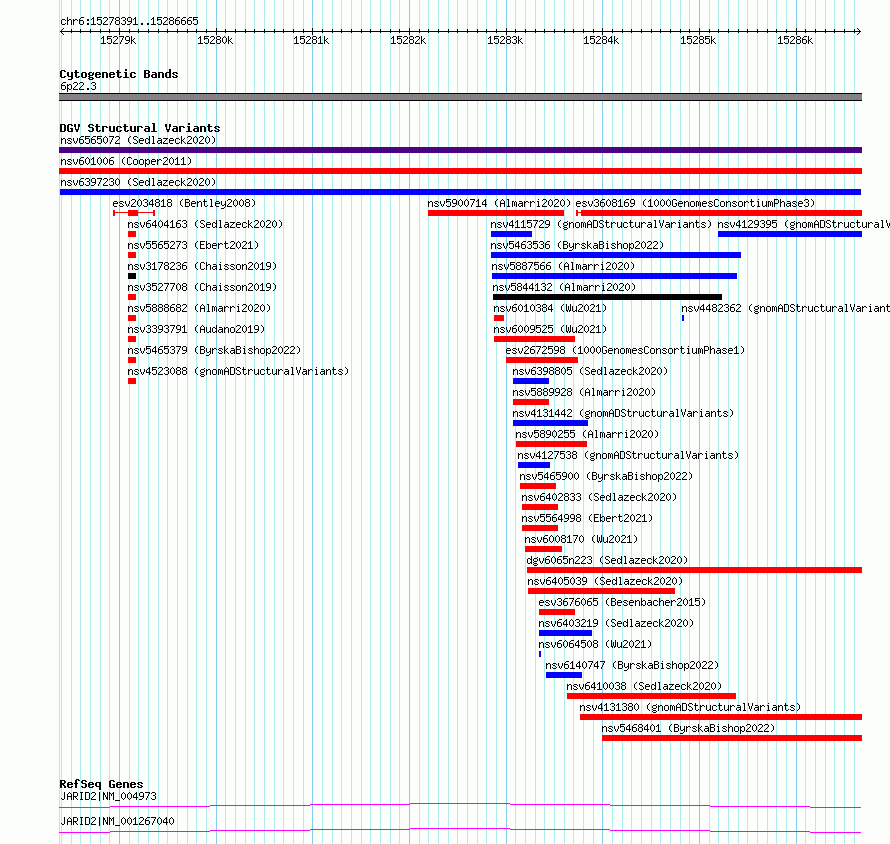This screenshot has height=844, width=890.
Task: Click the esv3676065 (Besenbacher2015) text
Action: click(x=622, y=602)
